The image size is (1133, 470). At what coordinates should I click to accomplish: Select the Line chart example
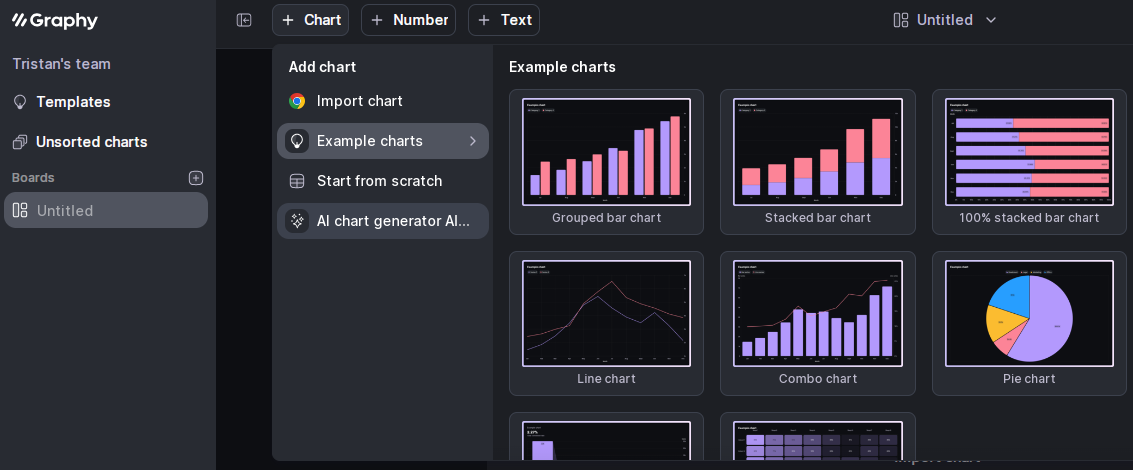(x=606, y=323)
